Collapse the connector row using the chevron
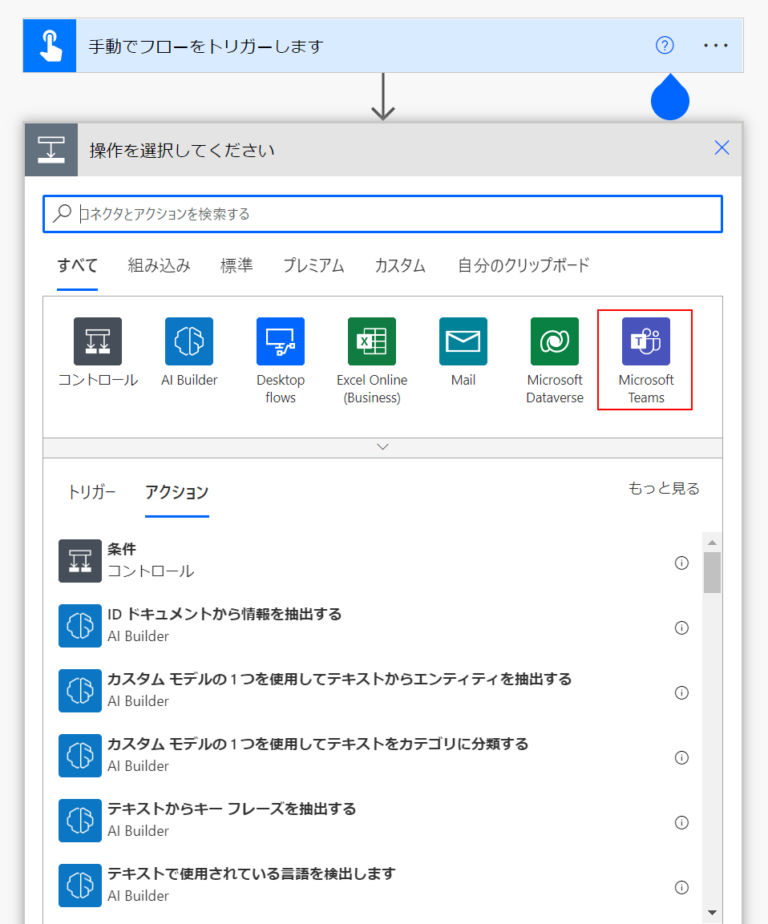This screenshot has width=768, height=924. coord(382,447)
